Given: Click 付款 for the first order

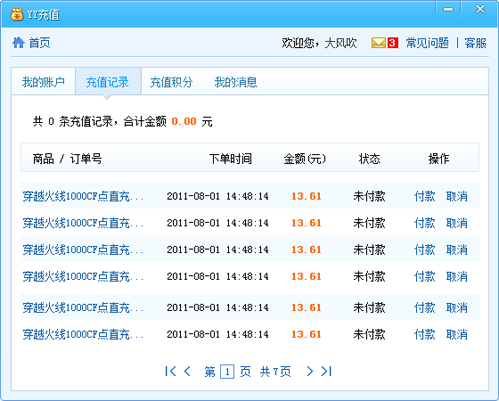Looking at the screenshot, I should coord(424,196).
